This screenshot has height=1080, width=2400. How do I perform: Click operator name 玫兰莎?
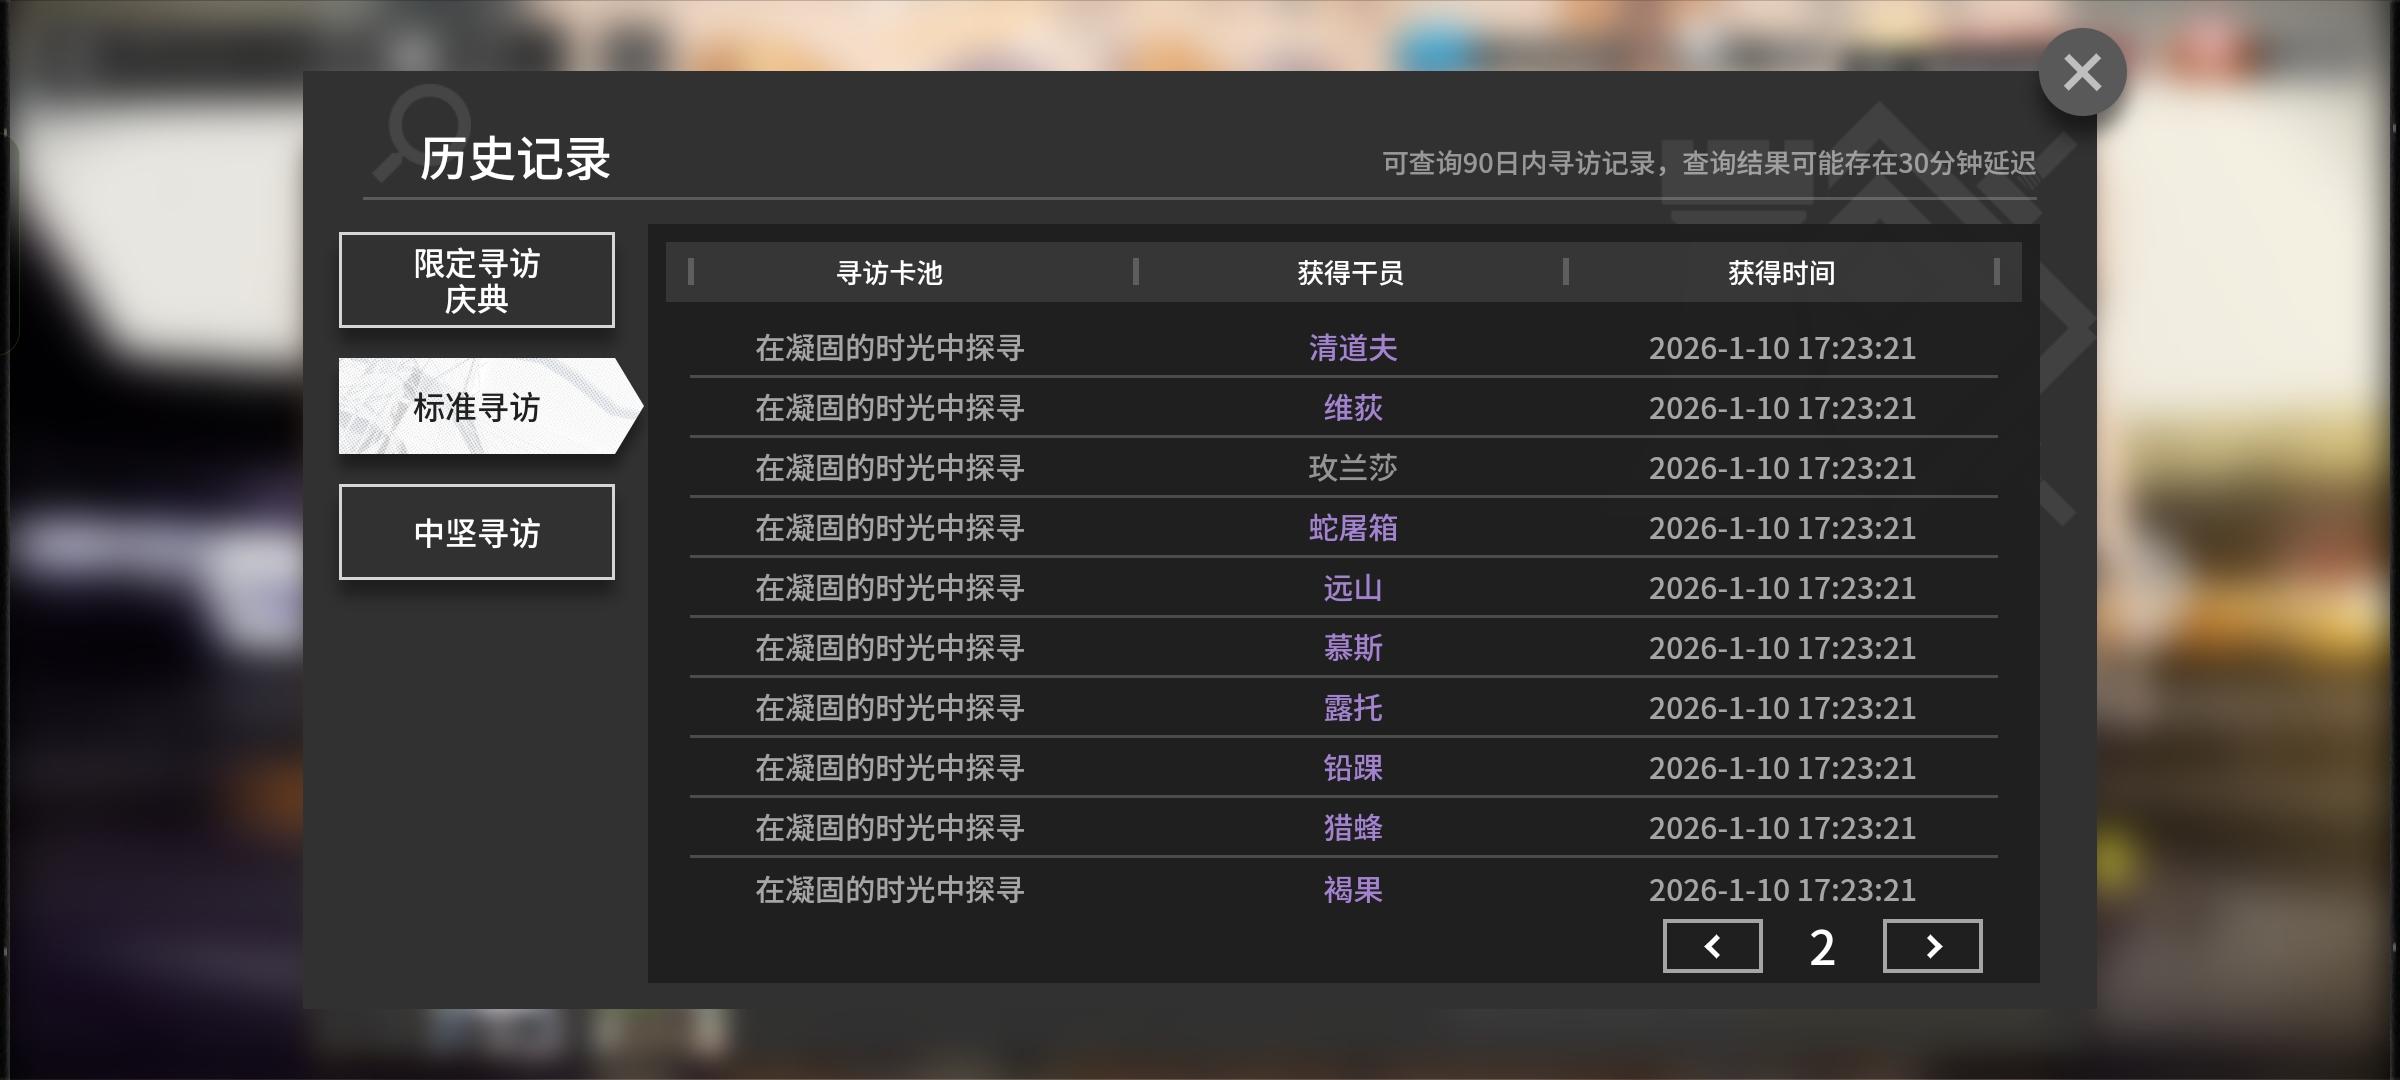pos(1353,468)
